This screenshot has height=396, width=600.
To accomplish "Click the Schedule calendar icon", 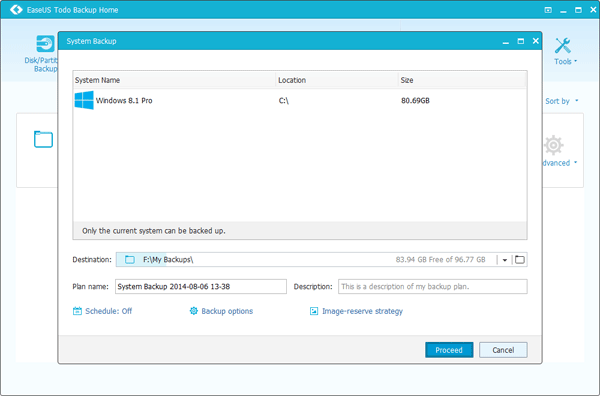I will tap(77, 311).
